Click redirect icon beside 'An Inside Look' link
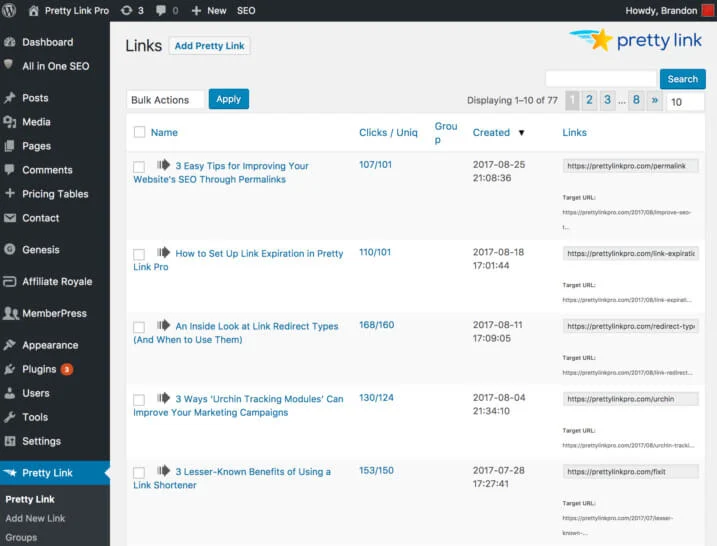The width and height of the screenshot is (717, 546). 163,325
